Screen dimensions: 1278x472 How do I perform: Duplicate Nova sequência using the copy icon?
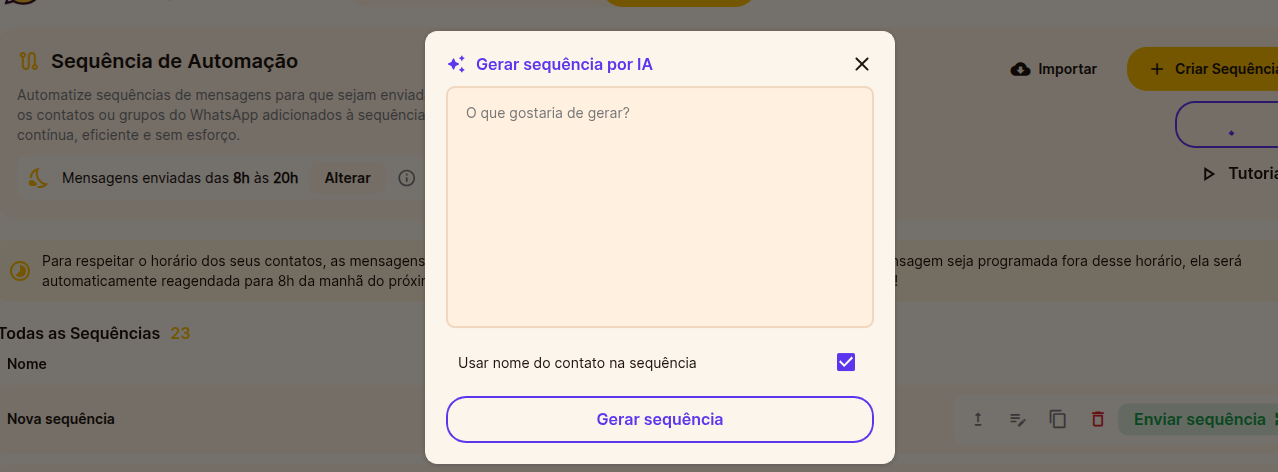tap(1058, 419)
